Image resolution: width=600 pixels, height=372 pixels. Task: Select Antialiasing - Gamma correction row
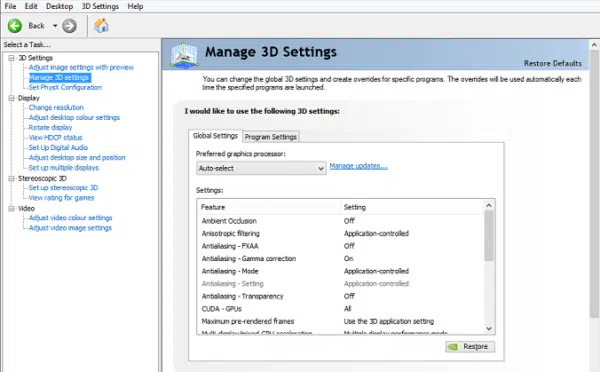point(341,259)
